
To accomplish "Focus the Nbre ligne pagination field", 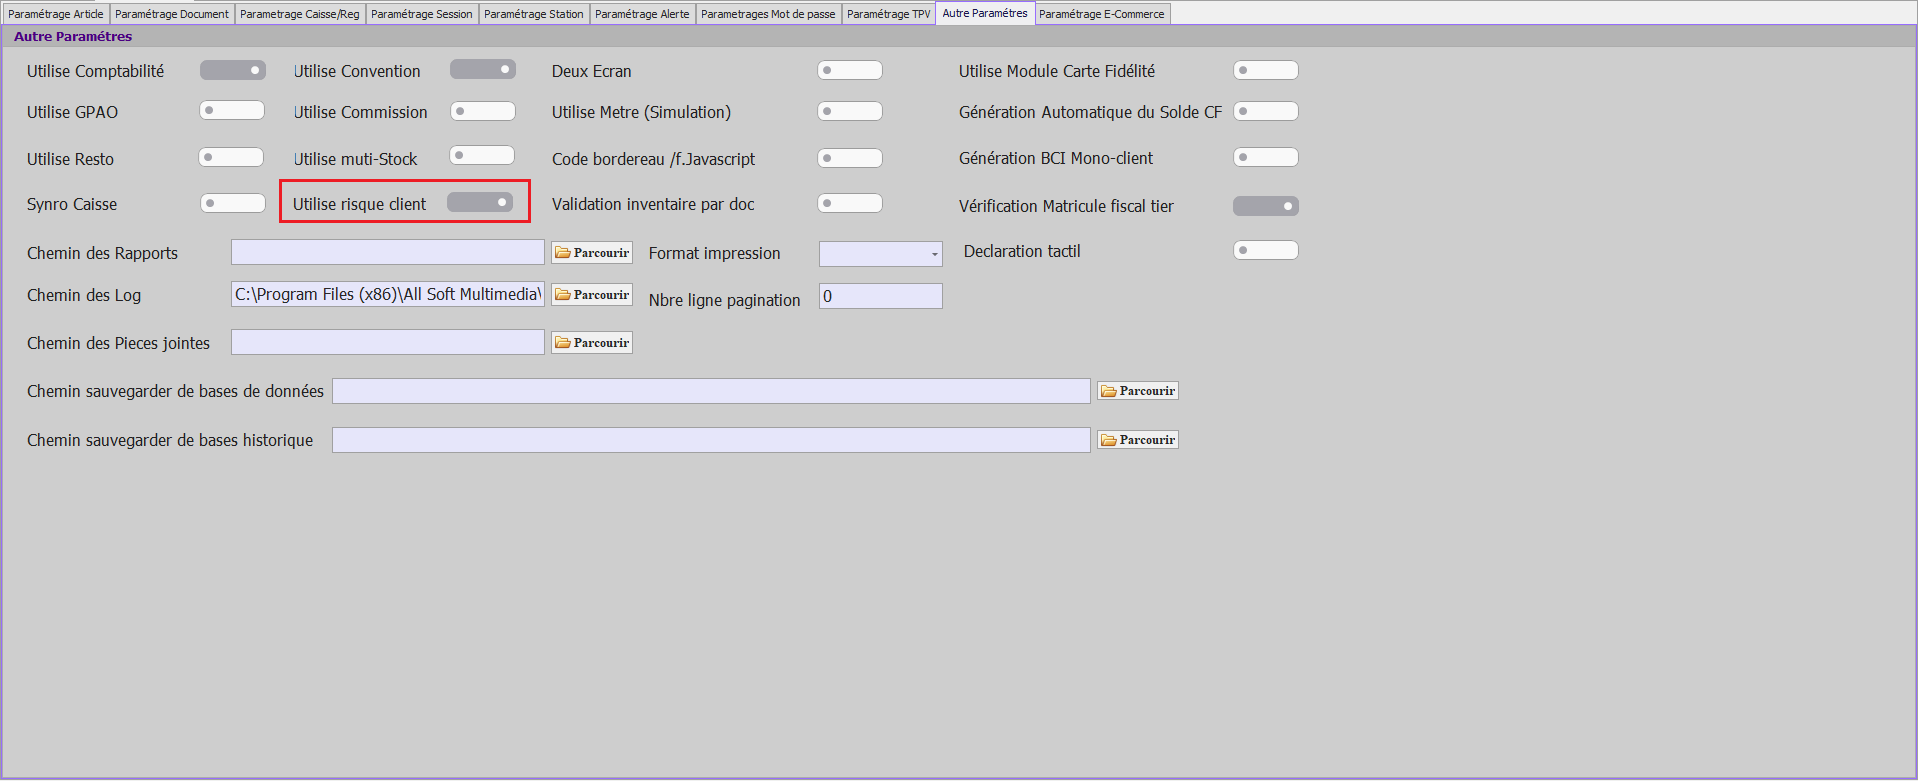I will click(881, 296).
